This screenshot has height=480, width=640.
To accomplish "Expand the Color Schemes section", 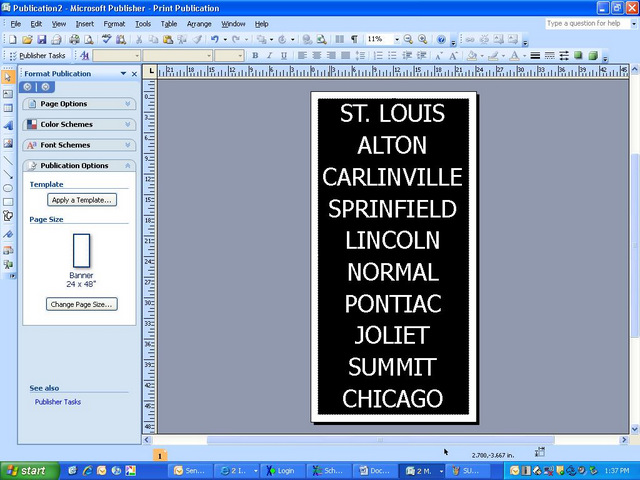I will coord(79,124).
